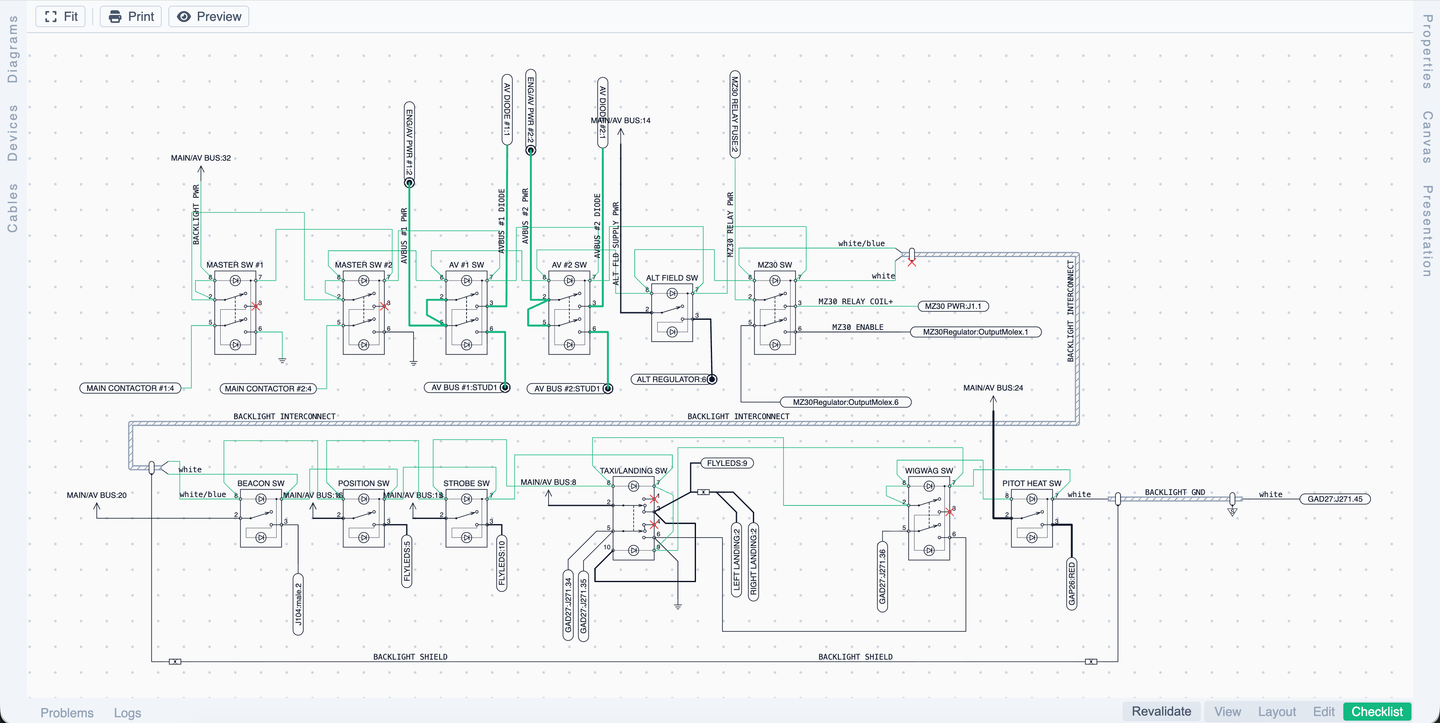The width and height of the screenshot is (1440, 723).
Task: Open the Cables side panel
Action: 13,207
